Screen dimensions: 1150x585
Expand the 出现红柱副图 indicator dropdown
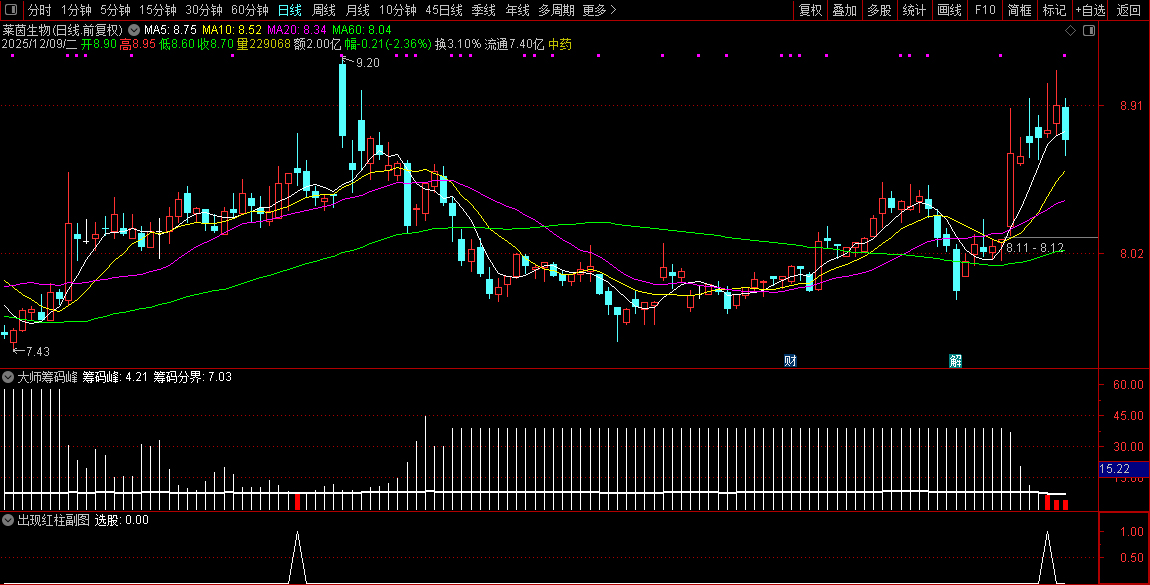(8, 520)
